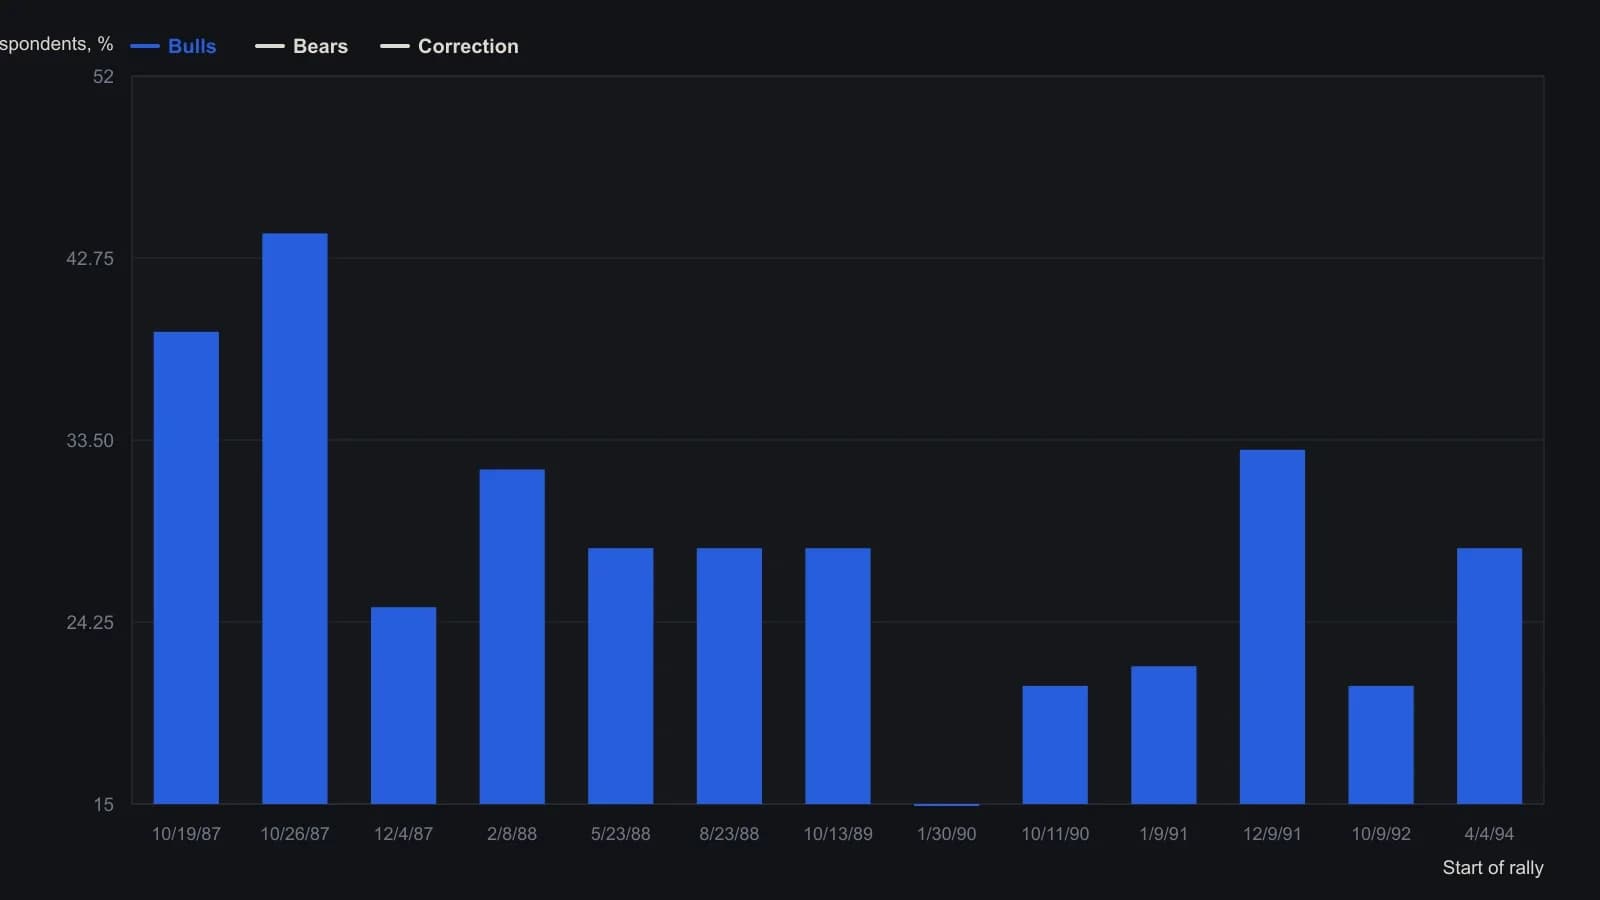Select the 12/4/87 bar
The width and height of the screenshot is (1600, 900).
tap(403, 705)
